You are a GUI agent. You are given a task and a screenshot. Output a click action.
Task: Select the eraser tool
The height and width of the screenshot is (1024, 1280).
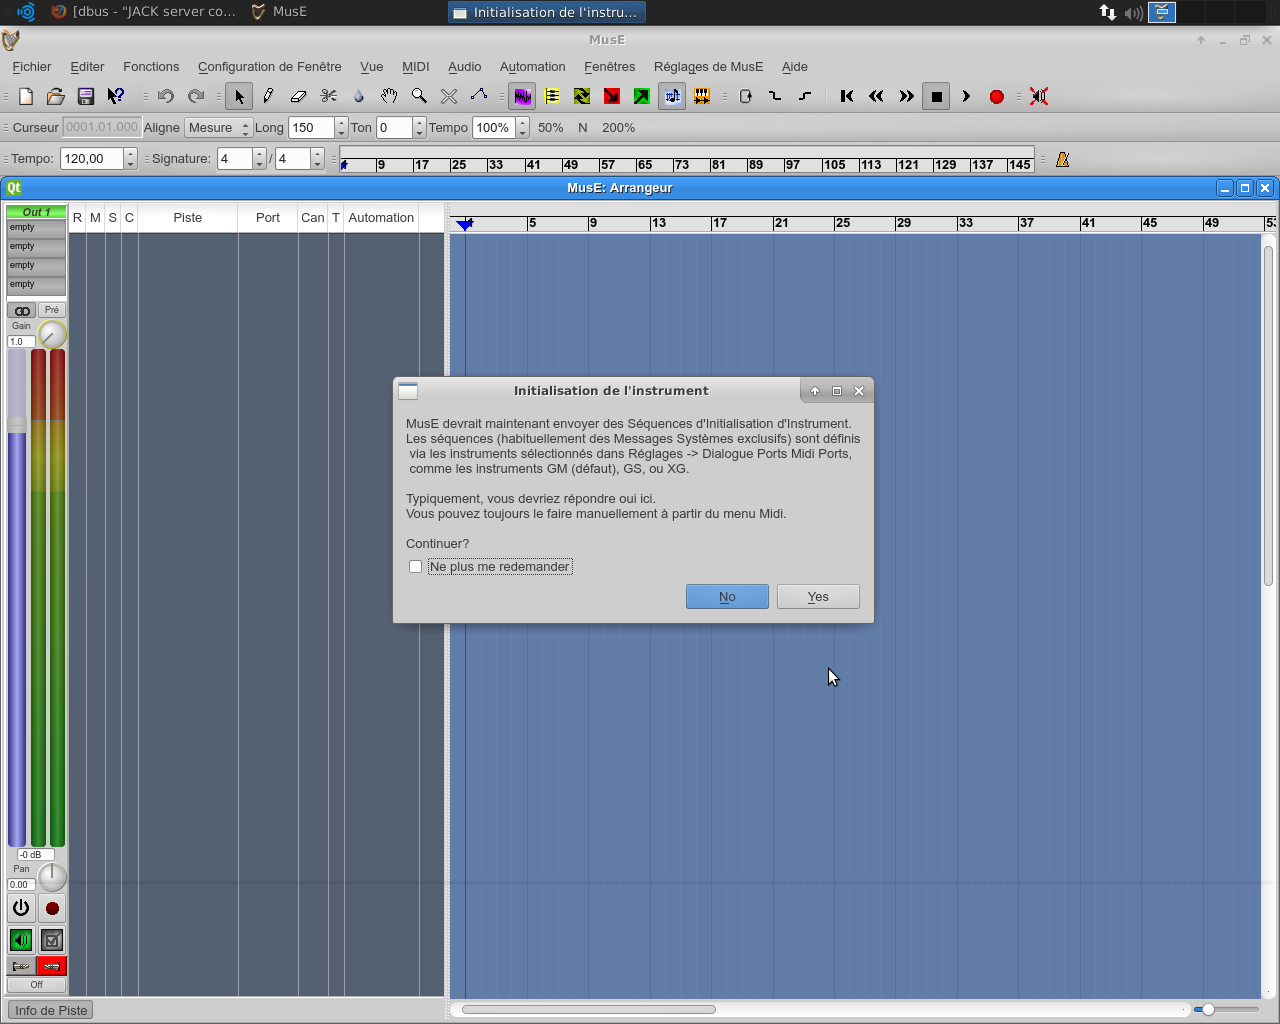[298, 96]
